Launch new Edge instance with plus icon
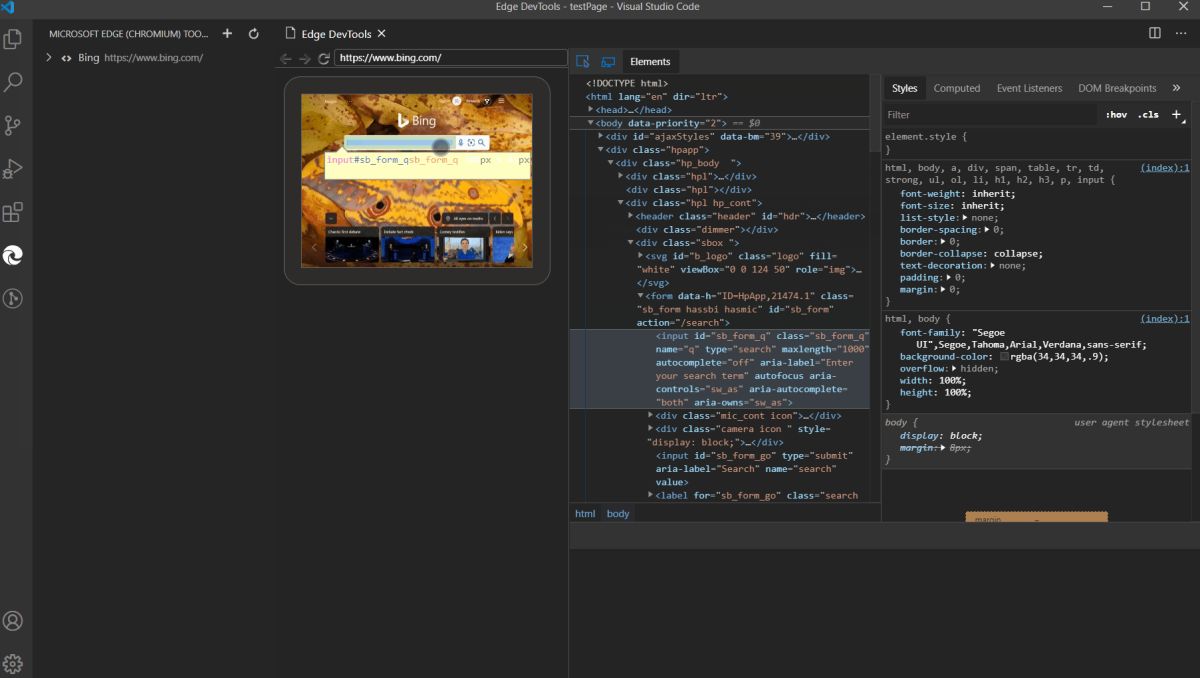The width and height of the screenshot is (1200, 678). [227, 33]
